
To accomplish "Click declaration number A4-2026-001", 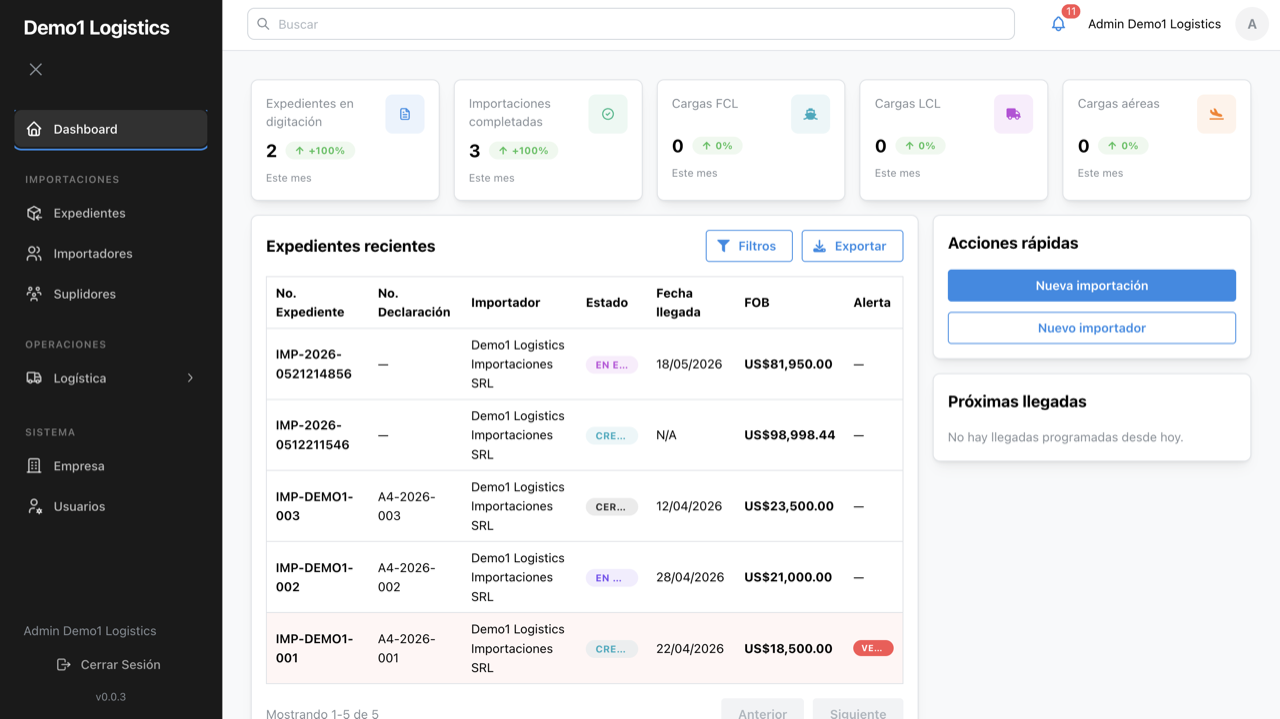I will 406,648.
